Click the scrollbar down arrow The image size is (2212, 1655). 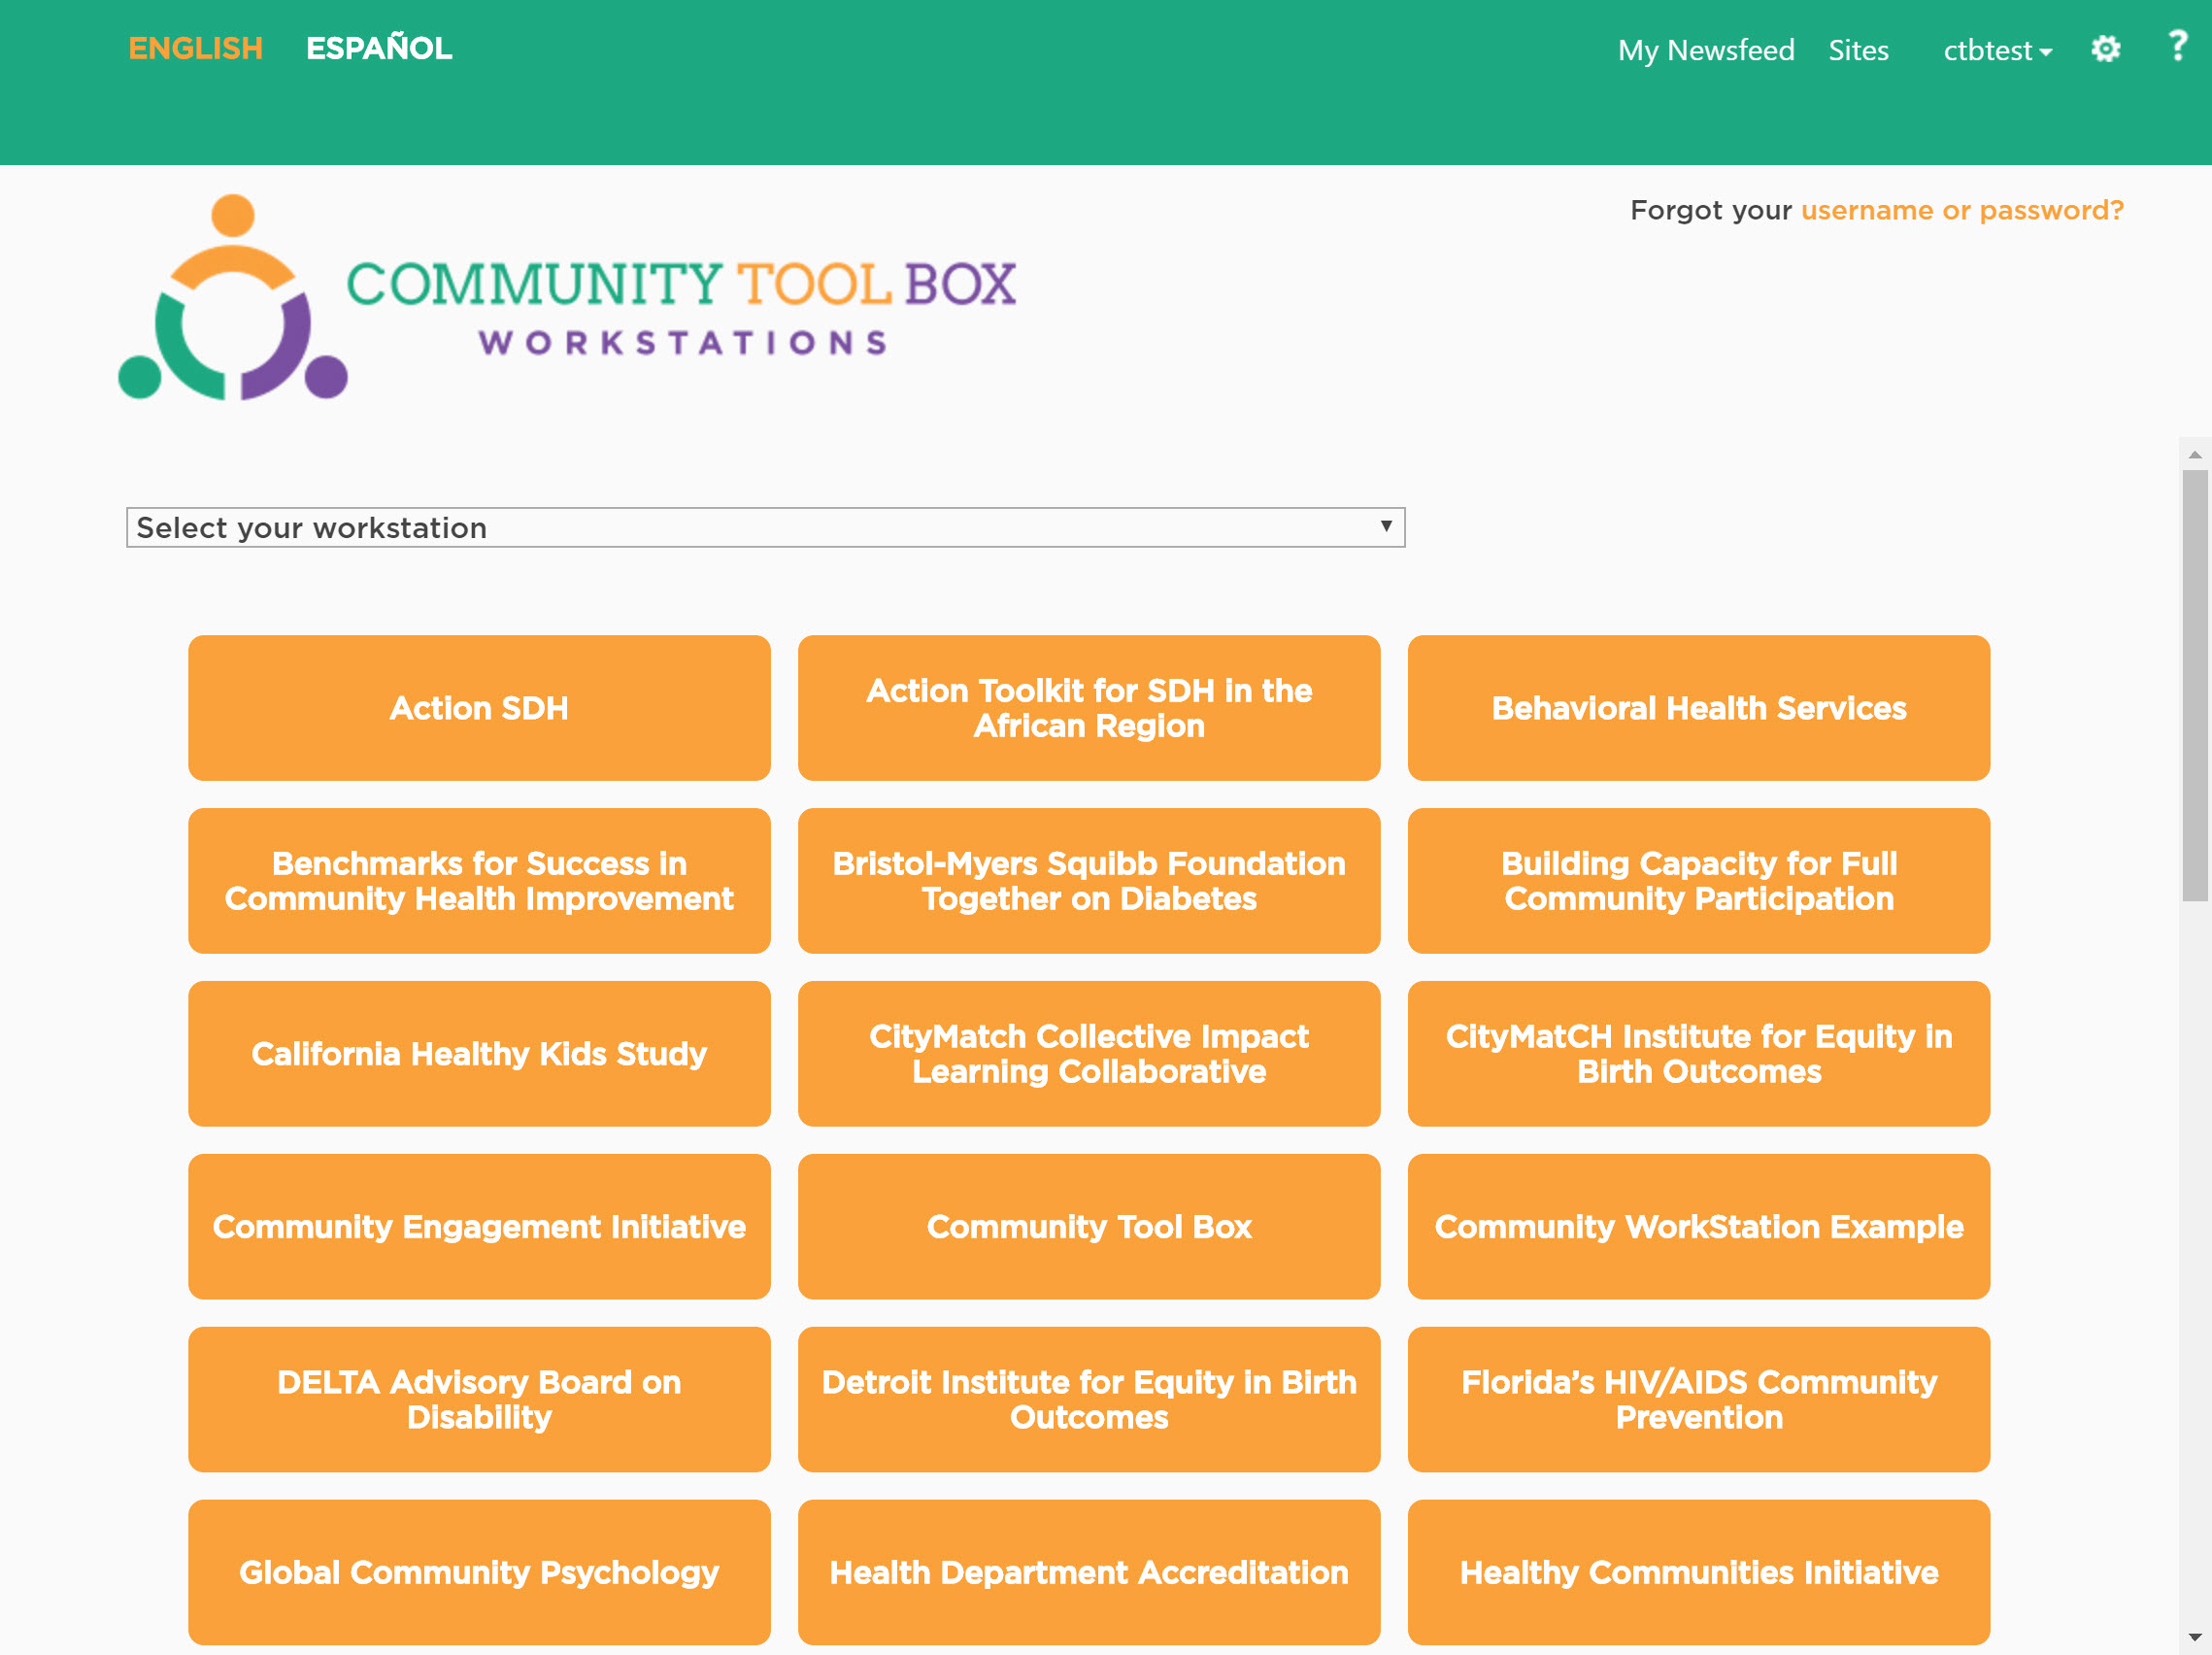[2195, 1637]
